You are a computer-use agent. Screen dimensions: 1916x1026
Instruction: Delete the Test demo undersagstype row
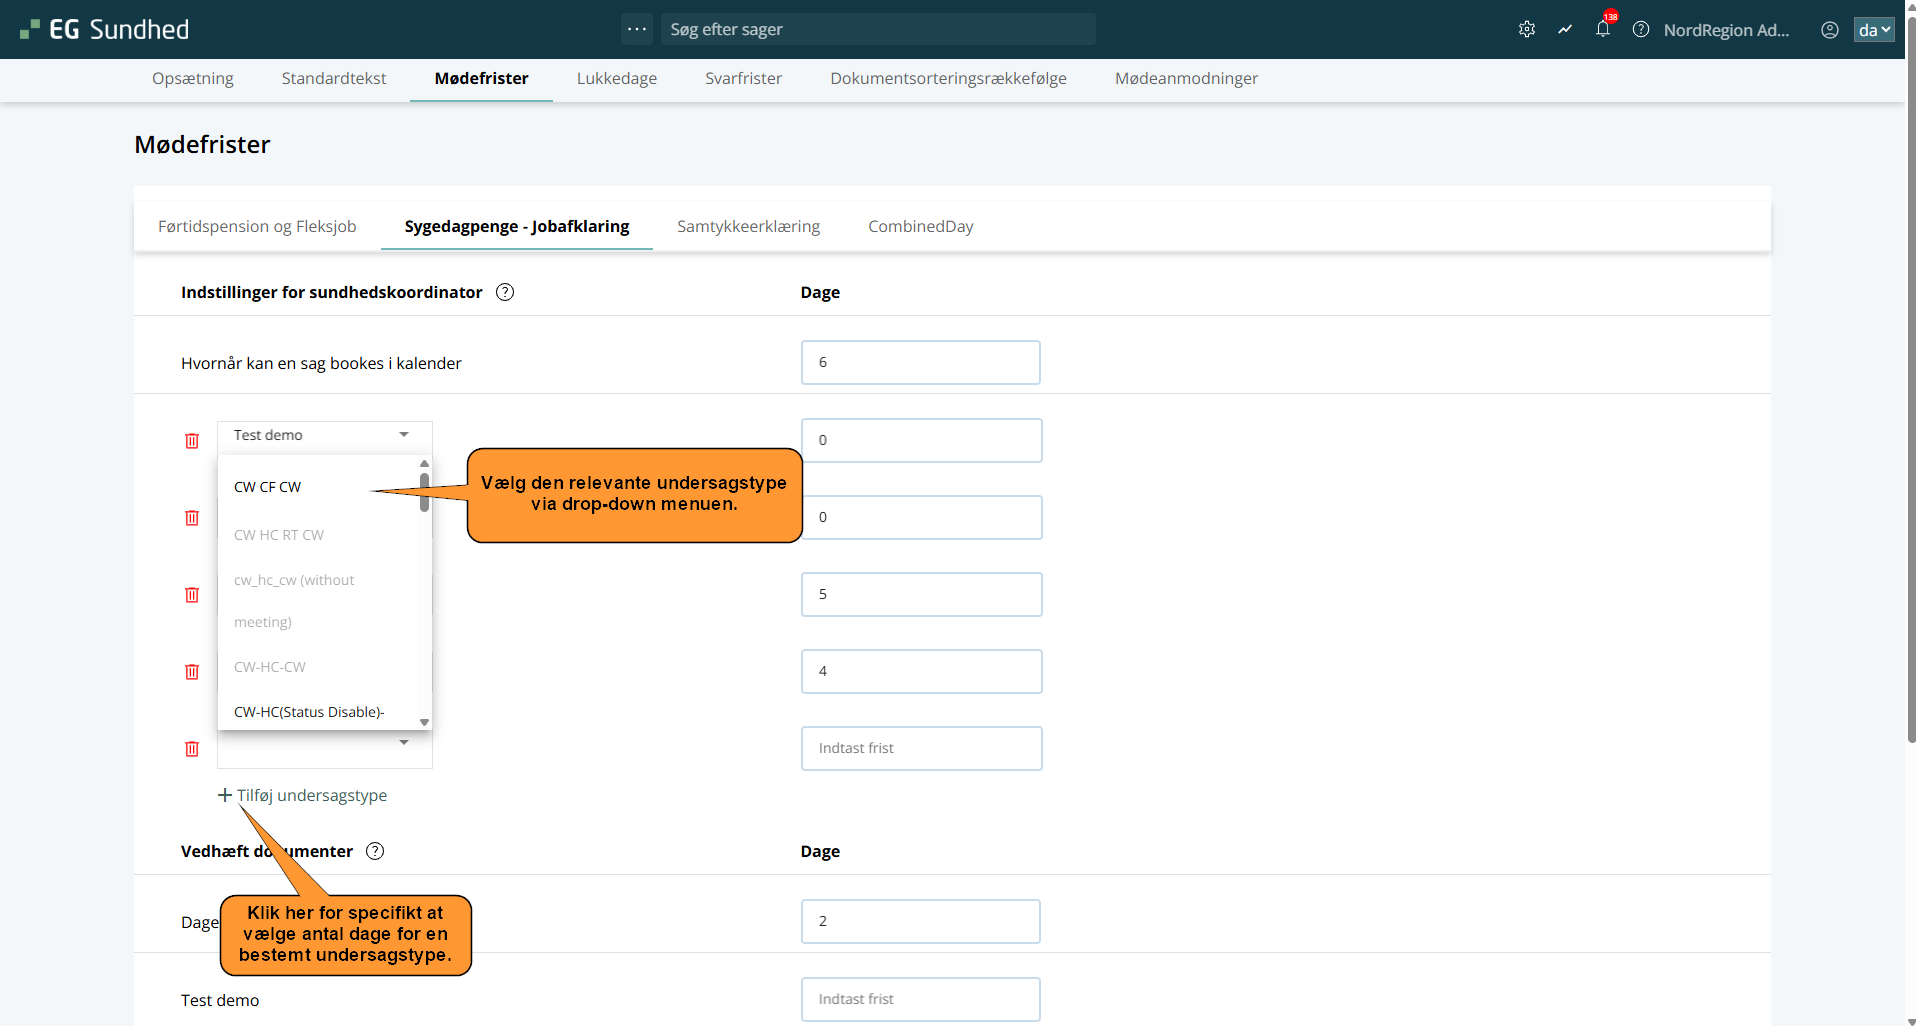[192, 441]
